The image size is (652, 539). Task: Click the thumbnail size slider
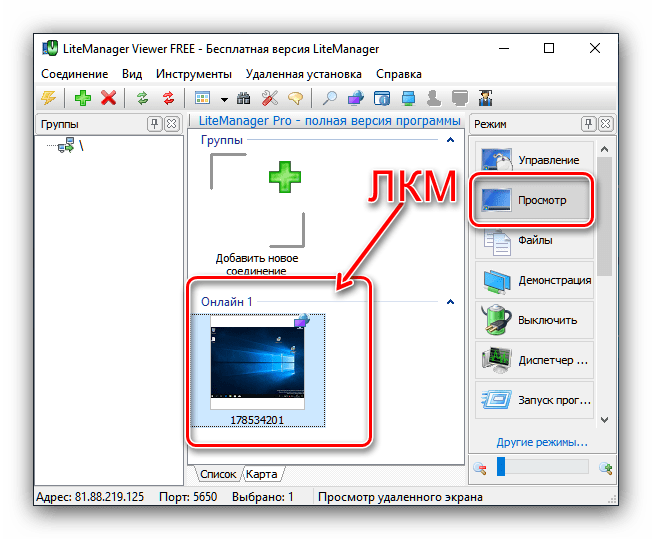coord(545,467)
